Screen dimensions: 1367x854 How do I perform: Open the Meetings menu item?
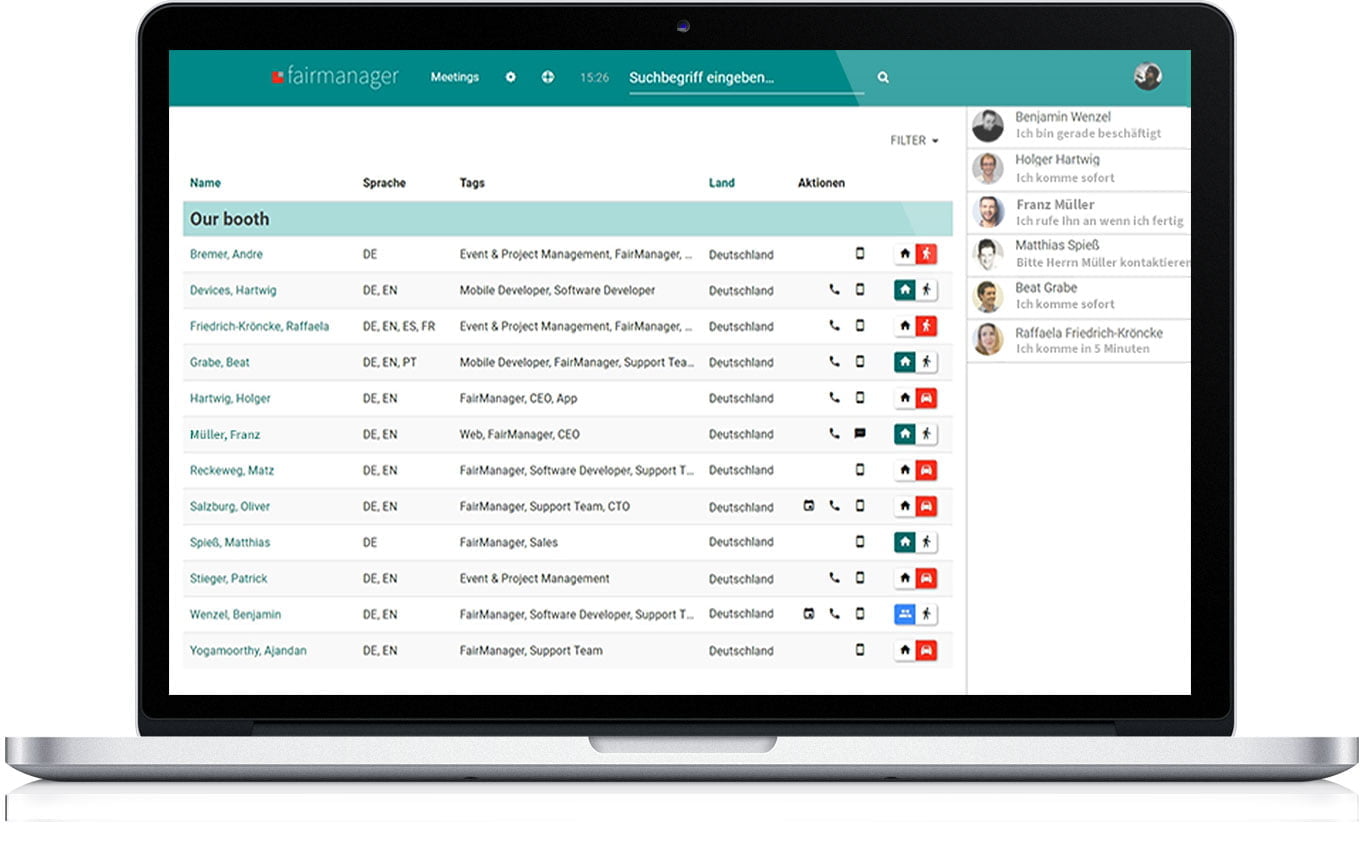[454, 77]
